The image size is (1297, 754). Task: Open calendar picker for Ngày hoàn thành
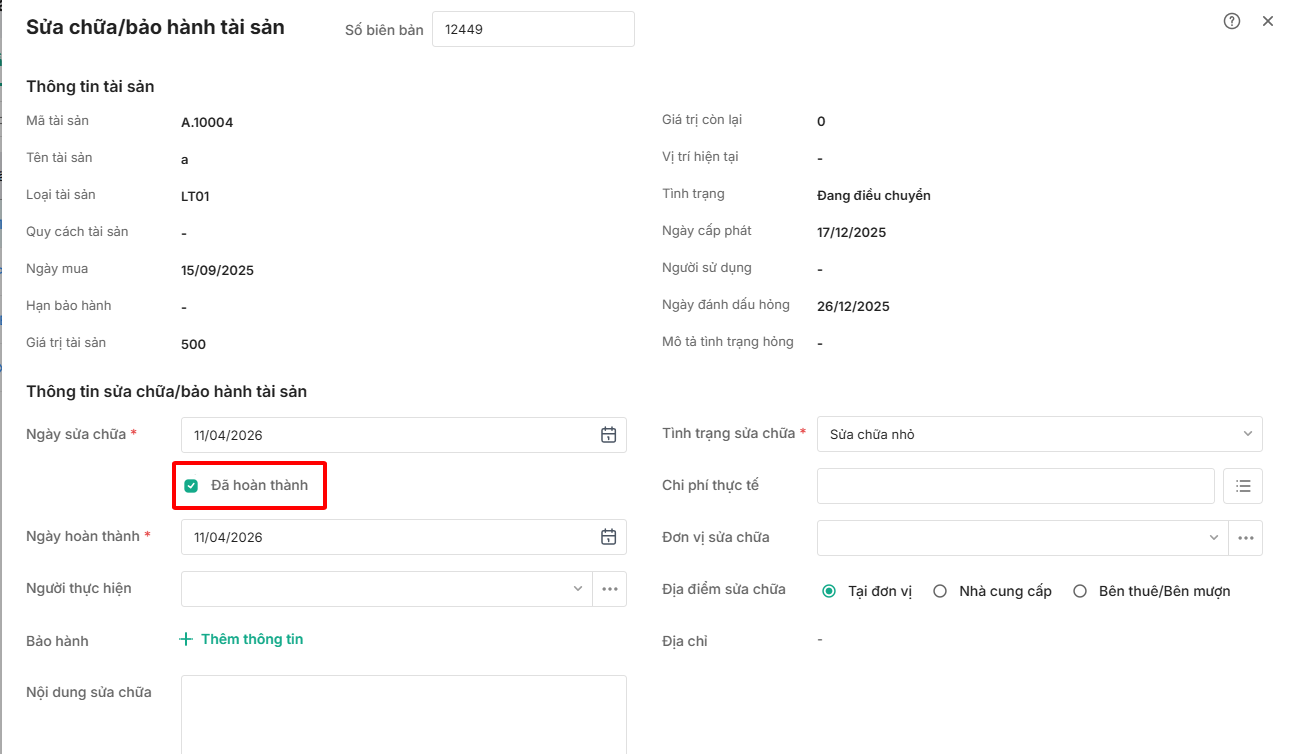point(608,537)
